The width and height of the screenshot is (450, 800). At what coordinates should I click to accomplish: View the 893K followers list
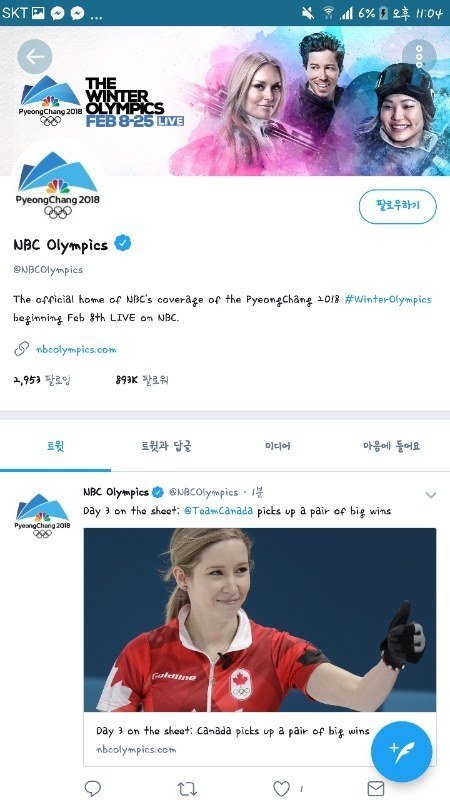(x=142, y=380)
